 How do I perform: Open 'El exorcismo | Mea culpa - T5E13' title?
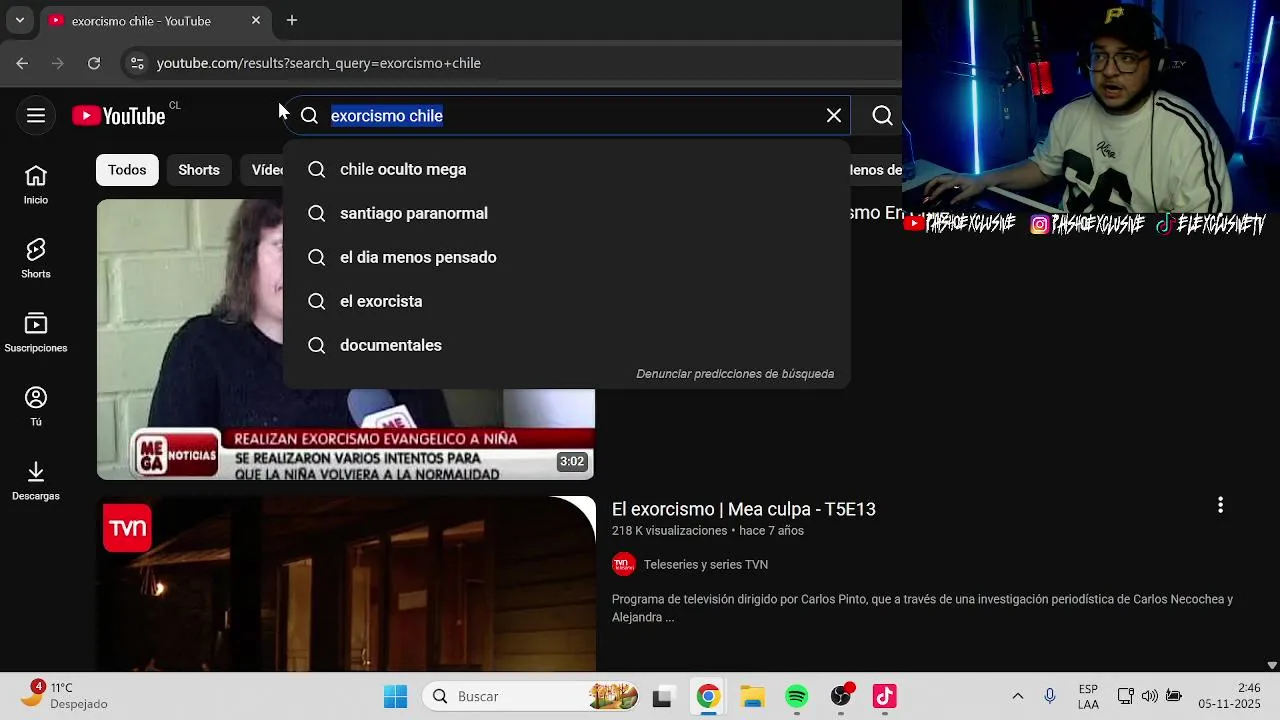click(744, 509)
